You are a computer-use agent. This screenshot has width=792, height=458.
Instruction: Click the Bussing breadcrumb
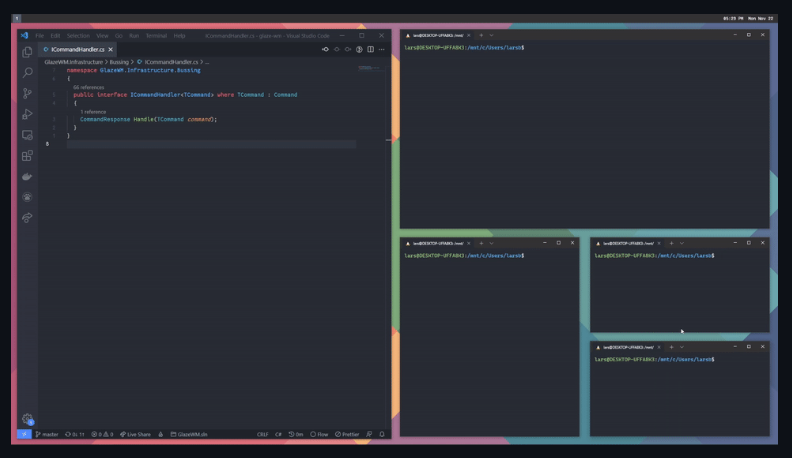[119, 62]
